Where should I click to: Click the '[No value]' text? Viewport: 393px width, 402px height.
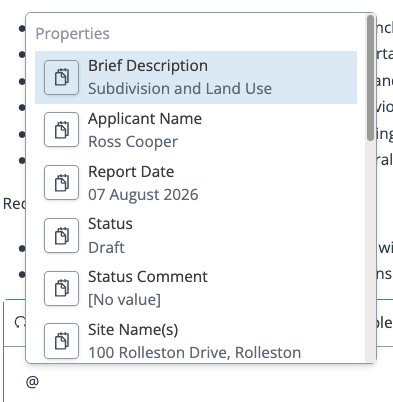tap(124, 300)
